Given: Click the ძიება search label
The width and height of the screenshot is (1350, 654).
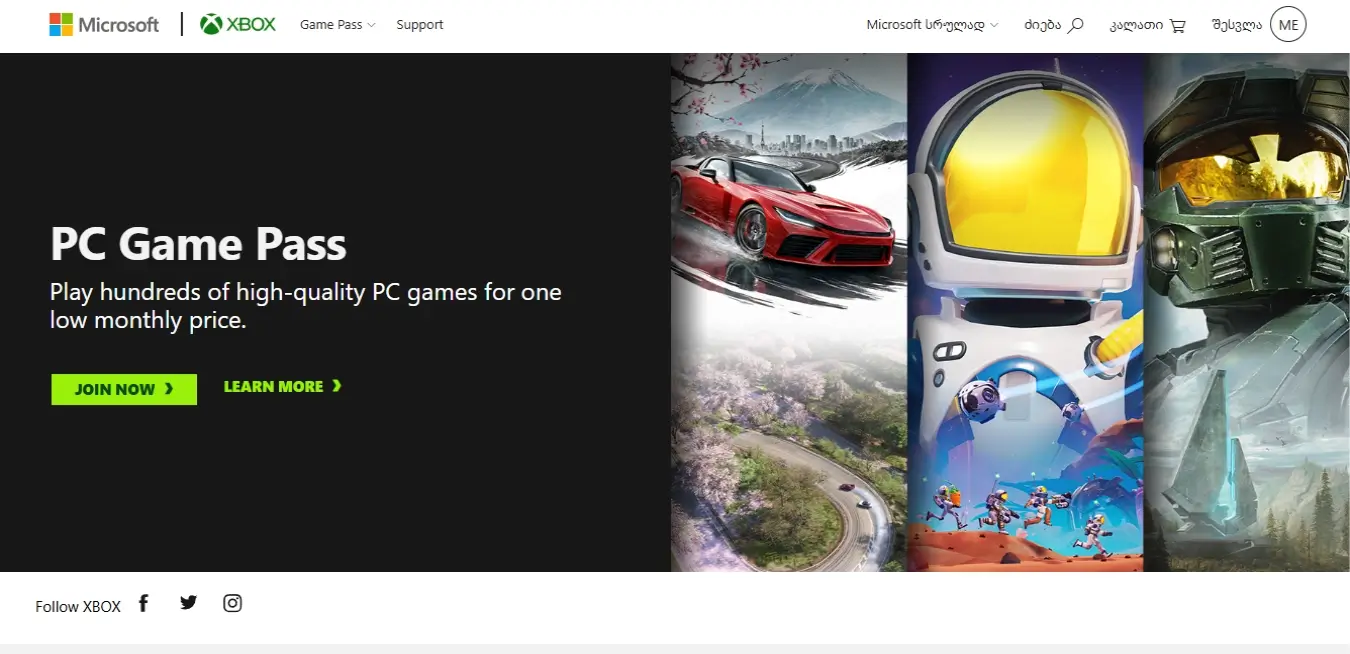Looking at the screenshot, I should tap(1042, 24).
